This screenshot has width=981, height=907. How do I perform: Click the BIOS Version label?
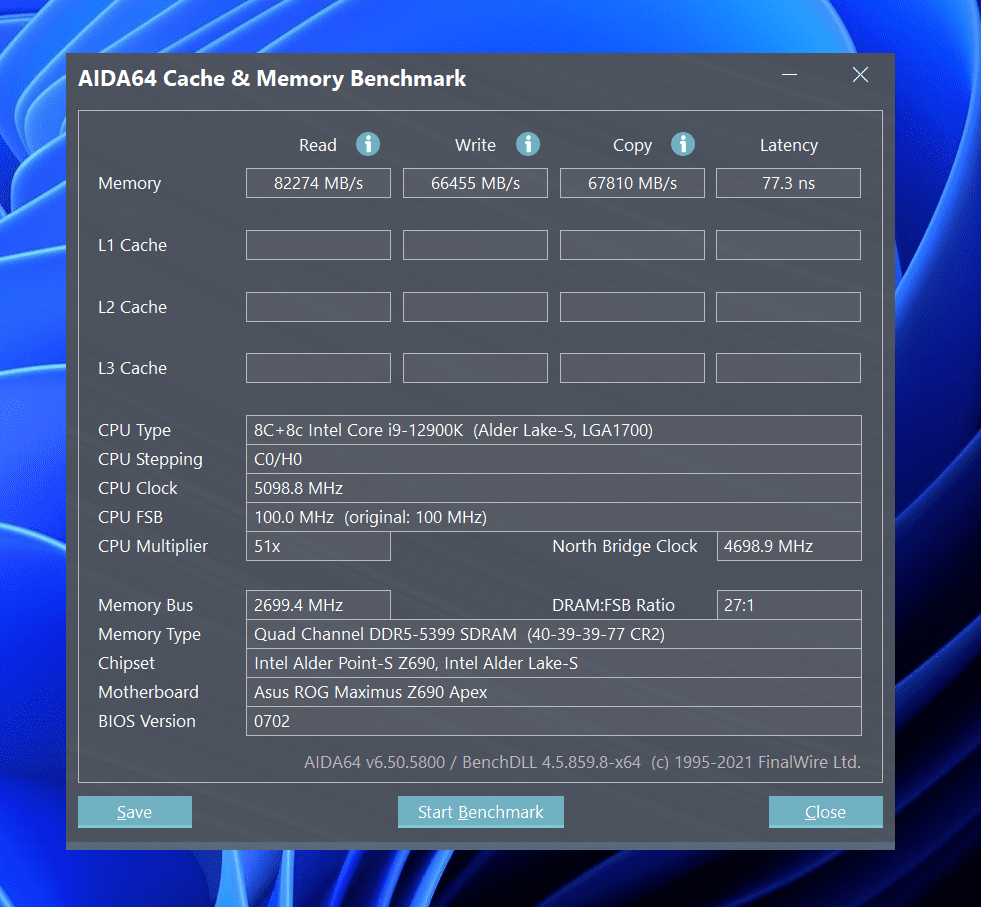147,721
